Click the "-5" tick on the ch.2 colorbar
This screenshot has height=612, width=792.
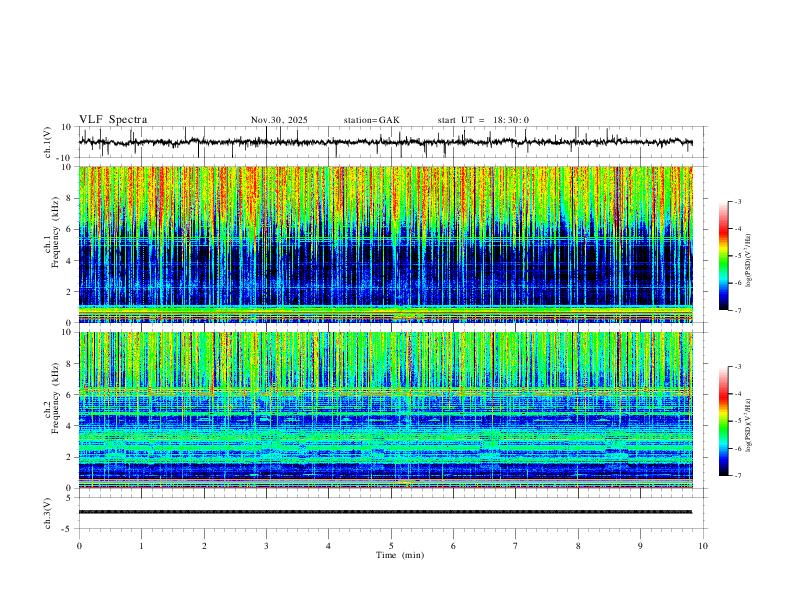[x=737, y=421]
